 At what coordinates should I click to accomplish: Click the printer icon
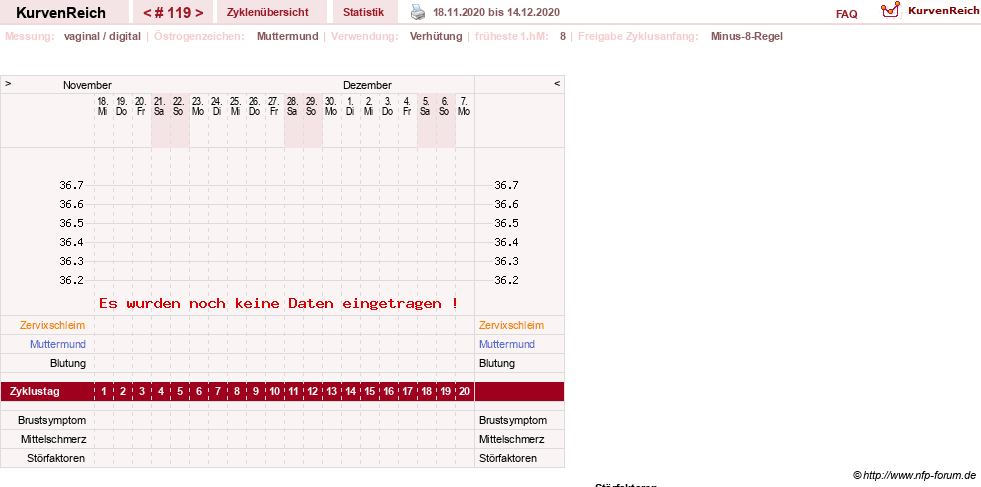tap(418, 11)
